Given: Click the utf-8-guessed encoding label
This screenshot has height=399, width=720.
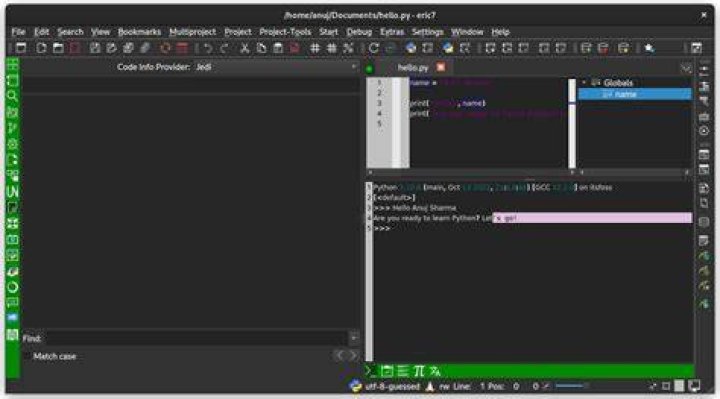Looking at the screenshot, I should click(392, 387).
